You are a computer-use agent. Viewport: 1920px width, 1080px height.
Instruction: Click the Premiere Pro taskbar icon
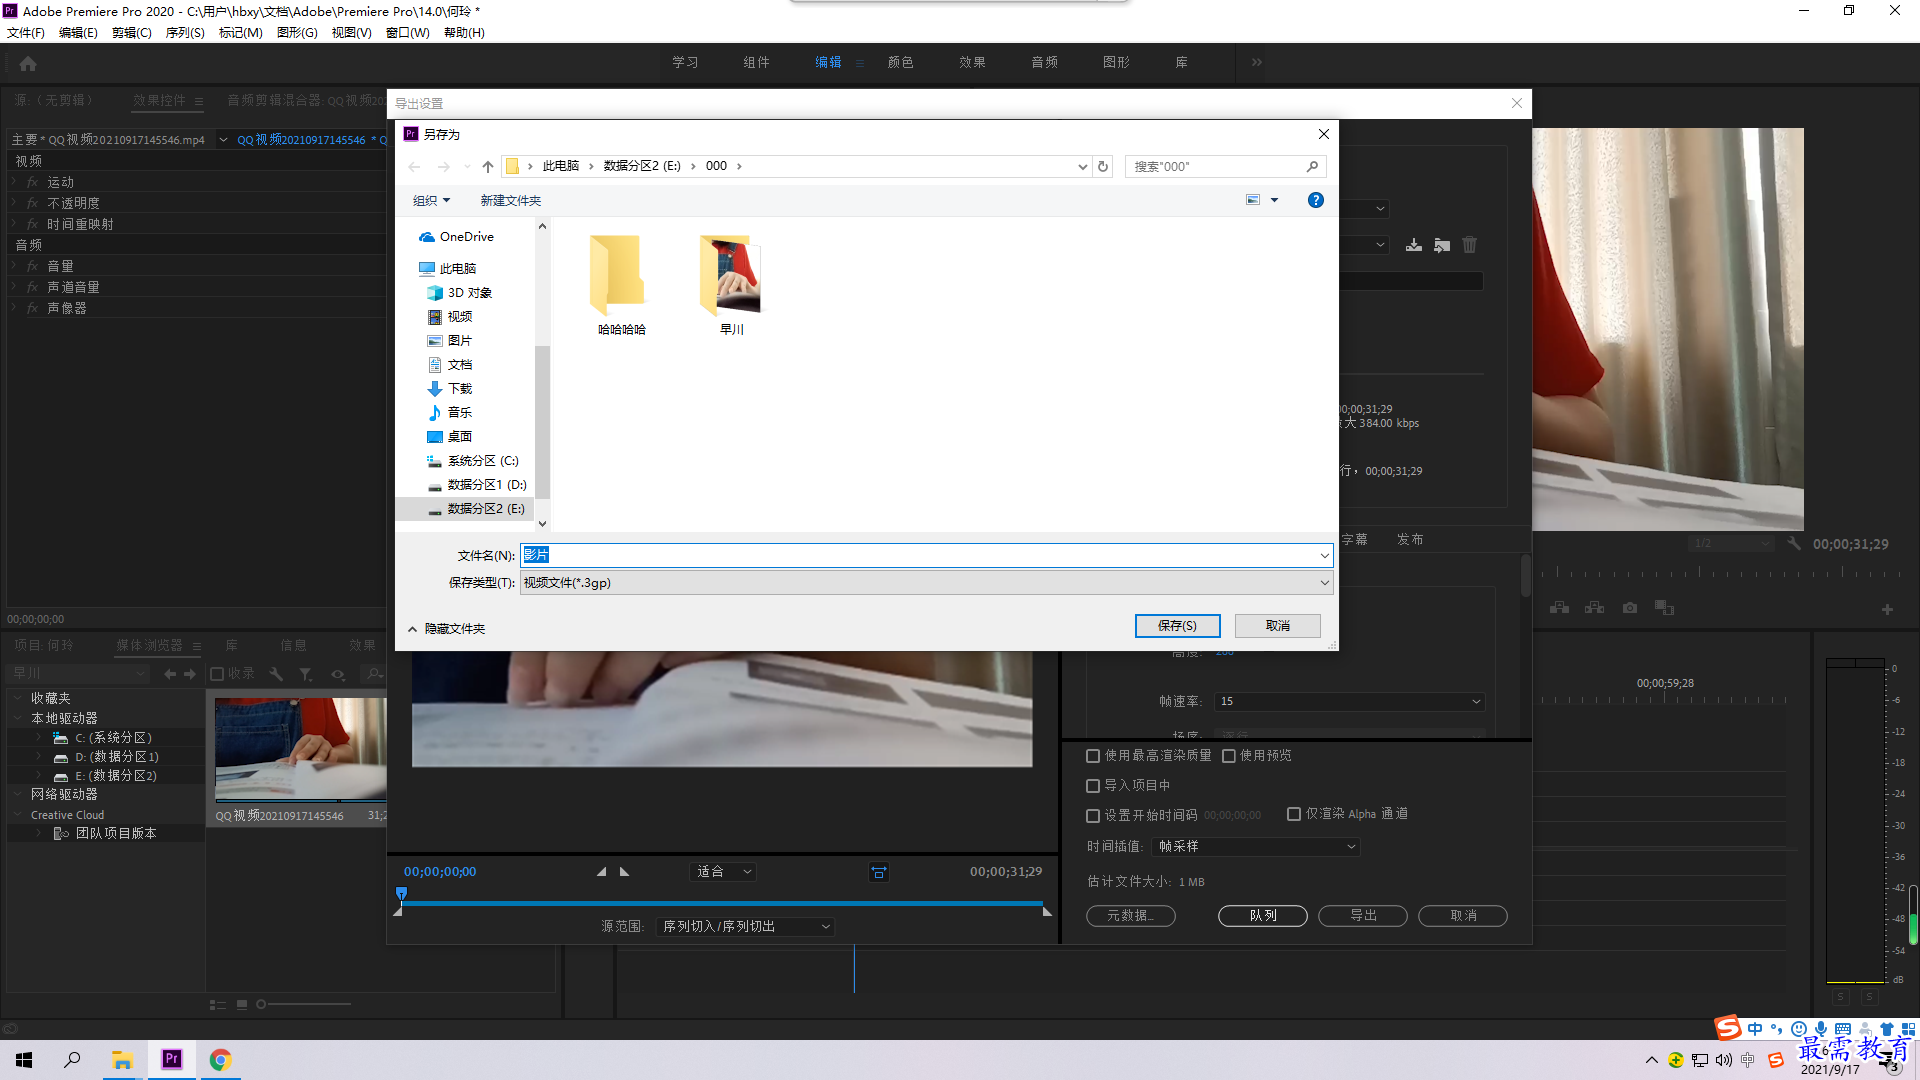172,1060
